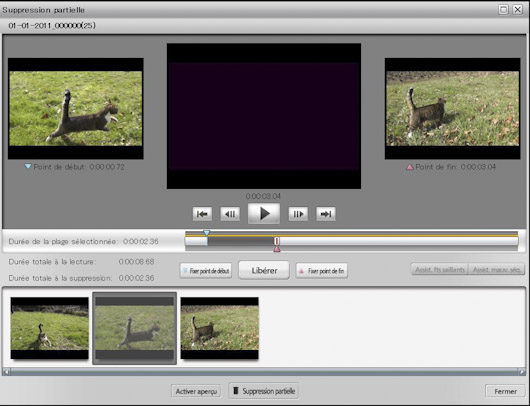This screenshot has width=530, height=406.
Task: Click the 'Durée totale à la suppression' value
Action: coord(137,278)
